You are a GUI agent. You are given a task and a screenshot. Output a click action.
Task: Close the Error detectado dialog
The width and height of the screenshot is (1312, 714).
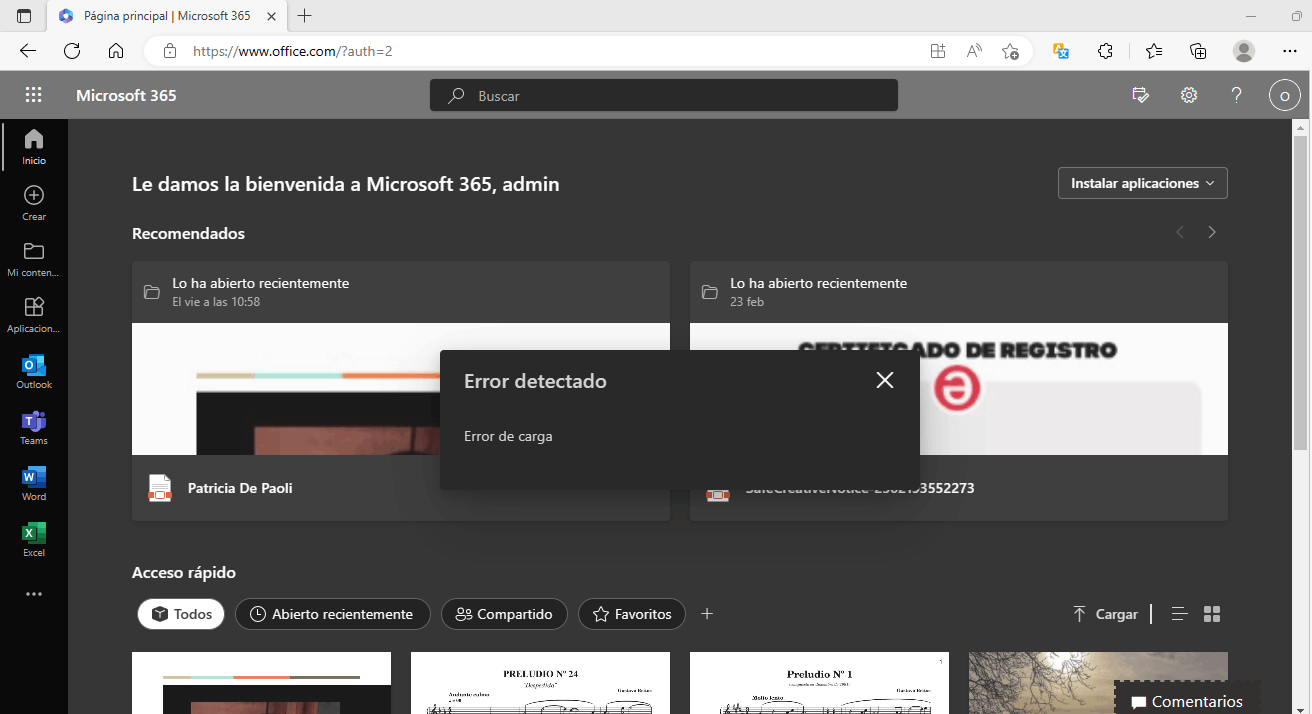[884, 380]
